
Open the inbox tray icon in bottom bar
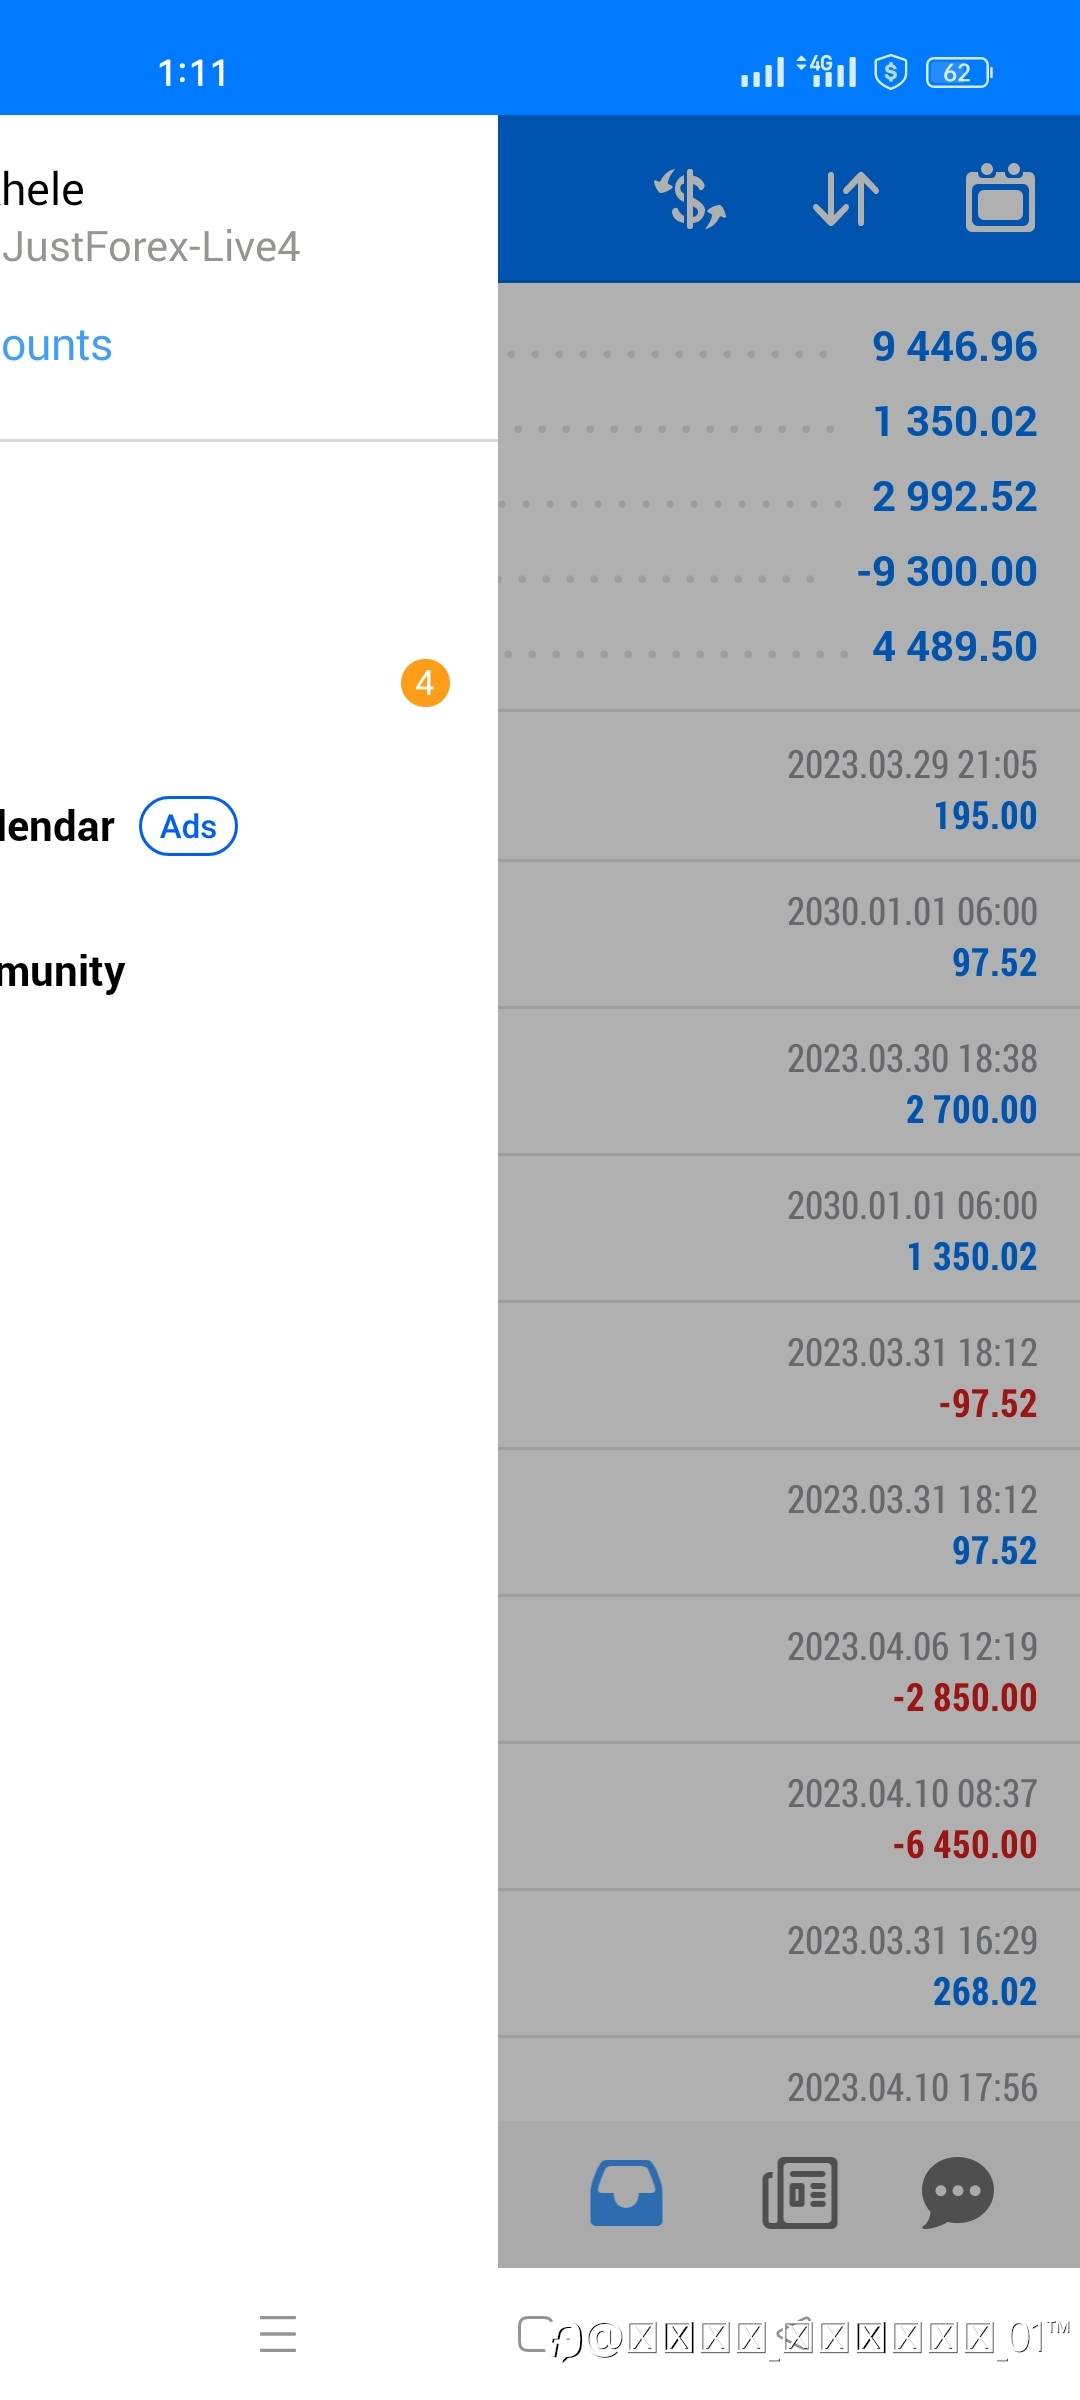pos(626,2192)
